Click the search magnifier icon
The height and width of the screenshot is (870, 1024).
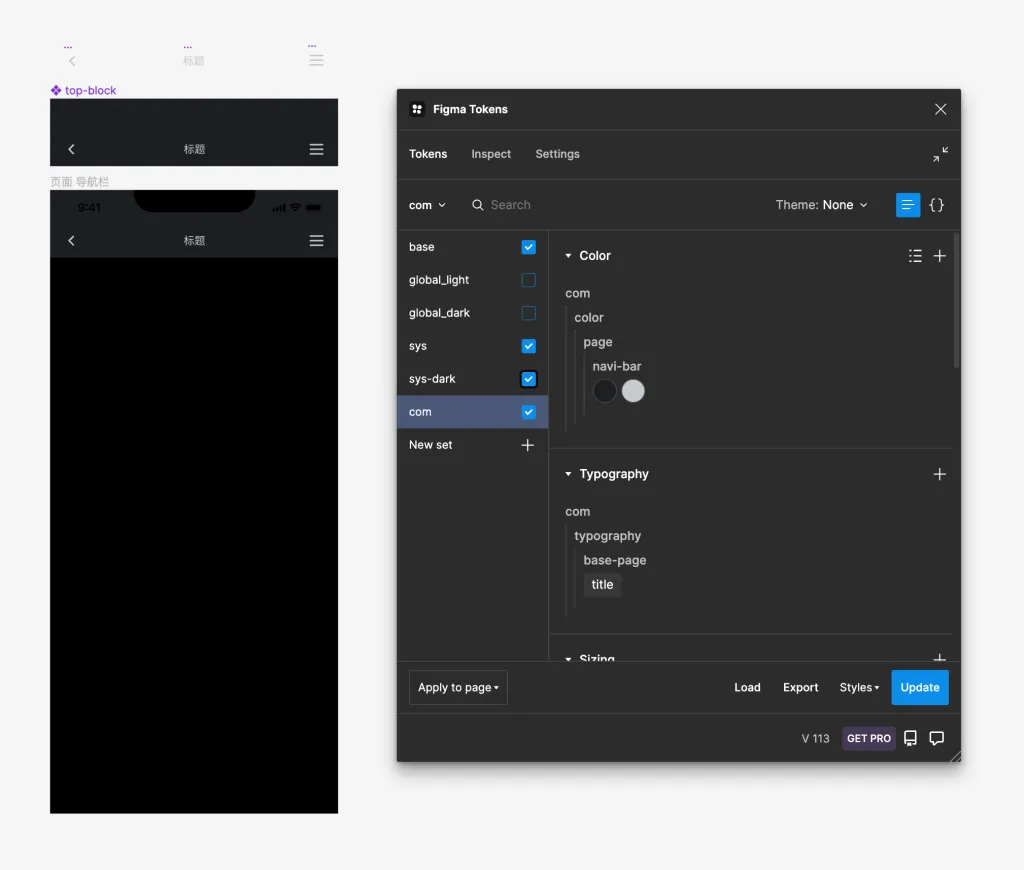click(477, 205)
